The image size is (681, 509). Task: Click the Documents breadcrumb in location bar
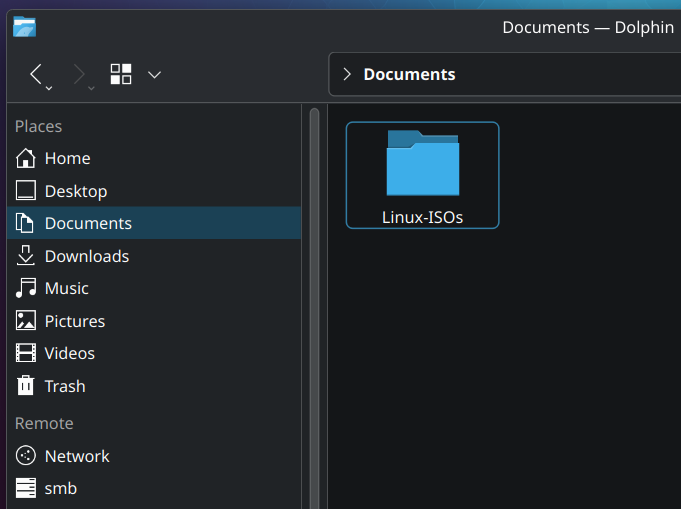[409, 74]
